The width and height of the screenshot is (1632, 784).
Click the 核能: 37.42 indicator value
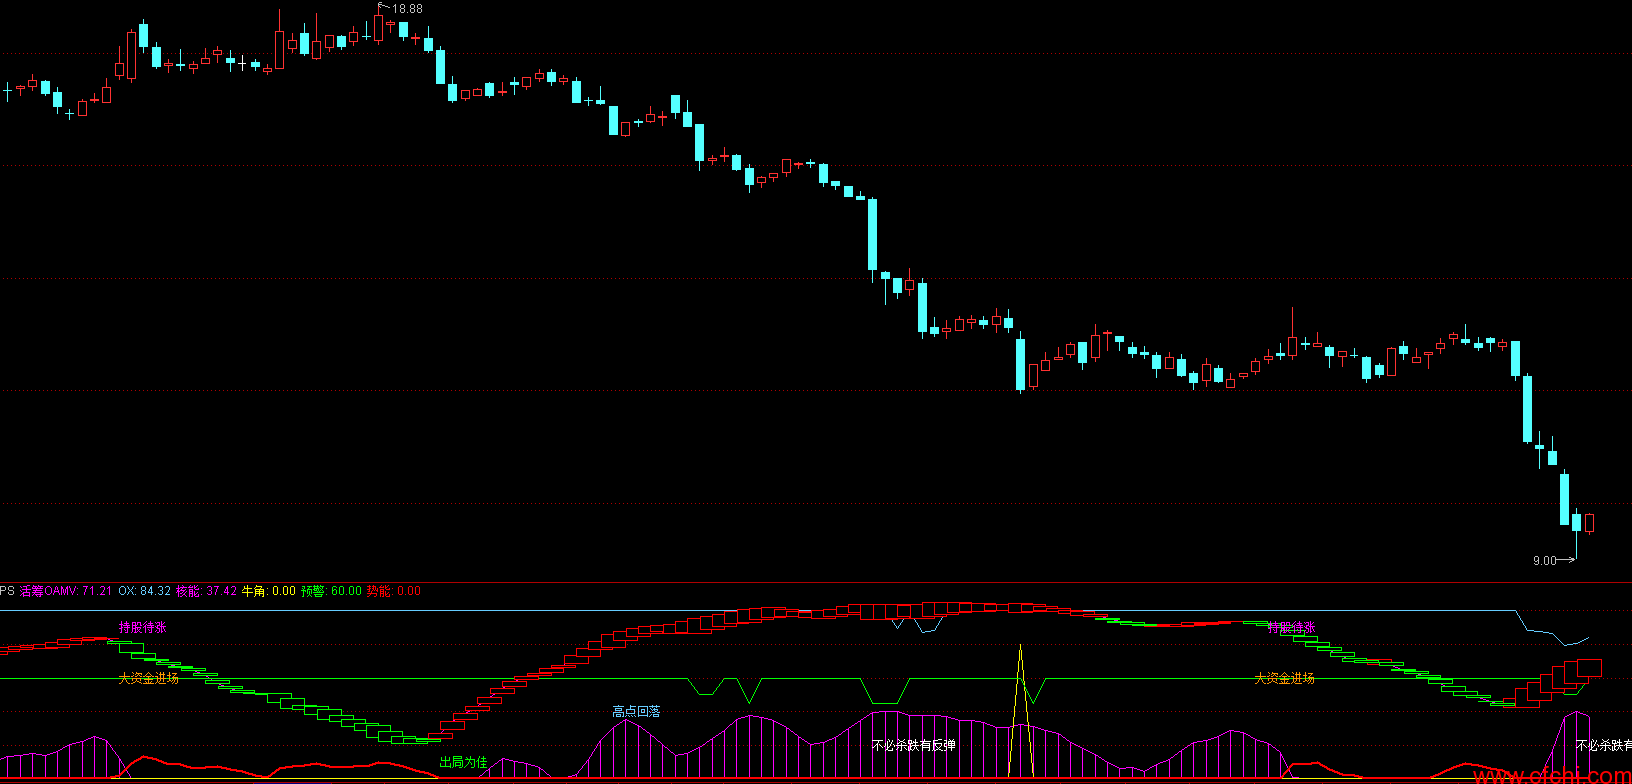pos(206,591)
